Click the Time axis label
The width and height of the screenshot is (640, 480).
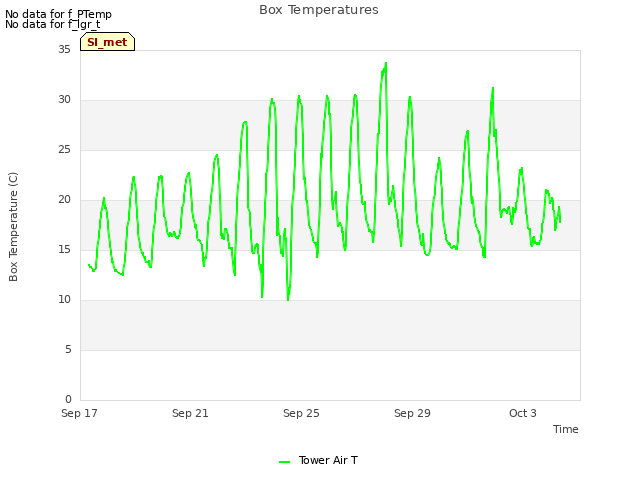coord(565,429)
